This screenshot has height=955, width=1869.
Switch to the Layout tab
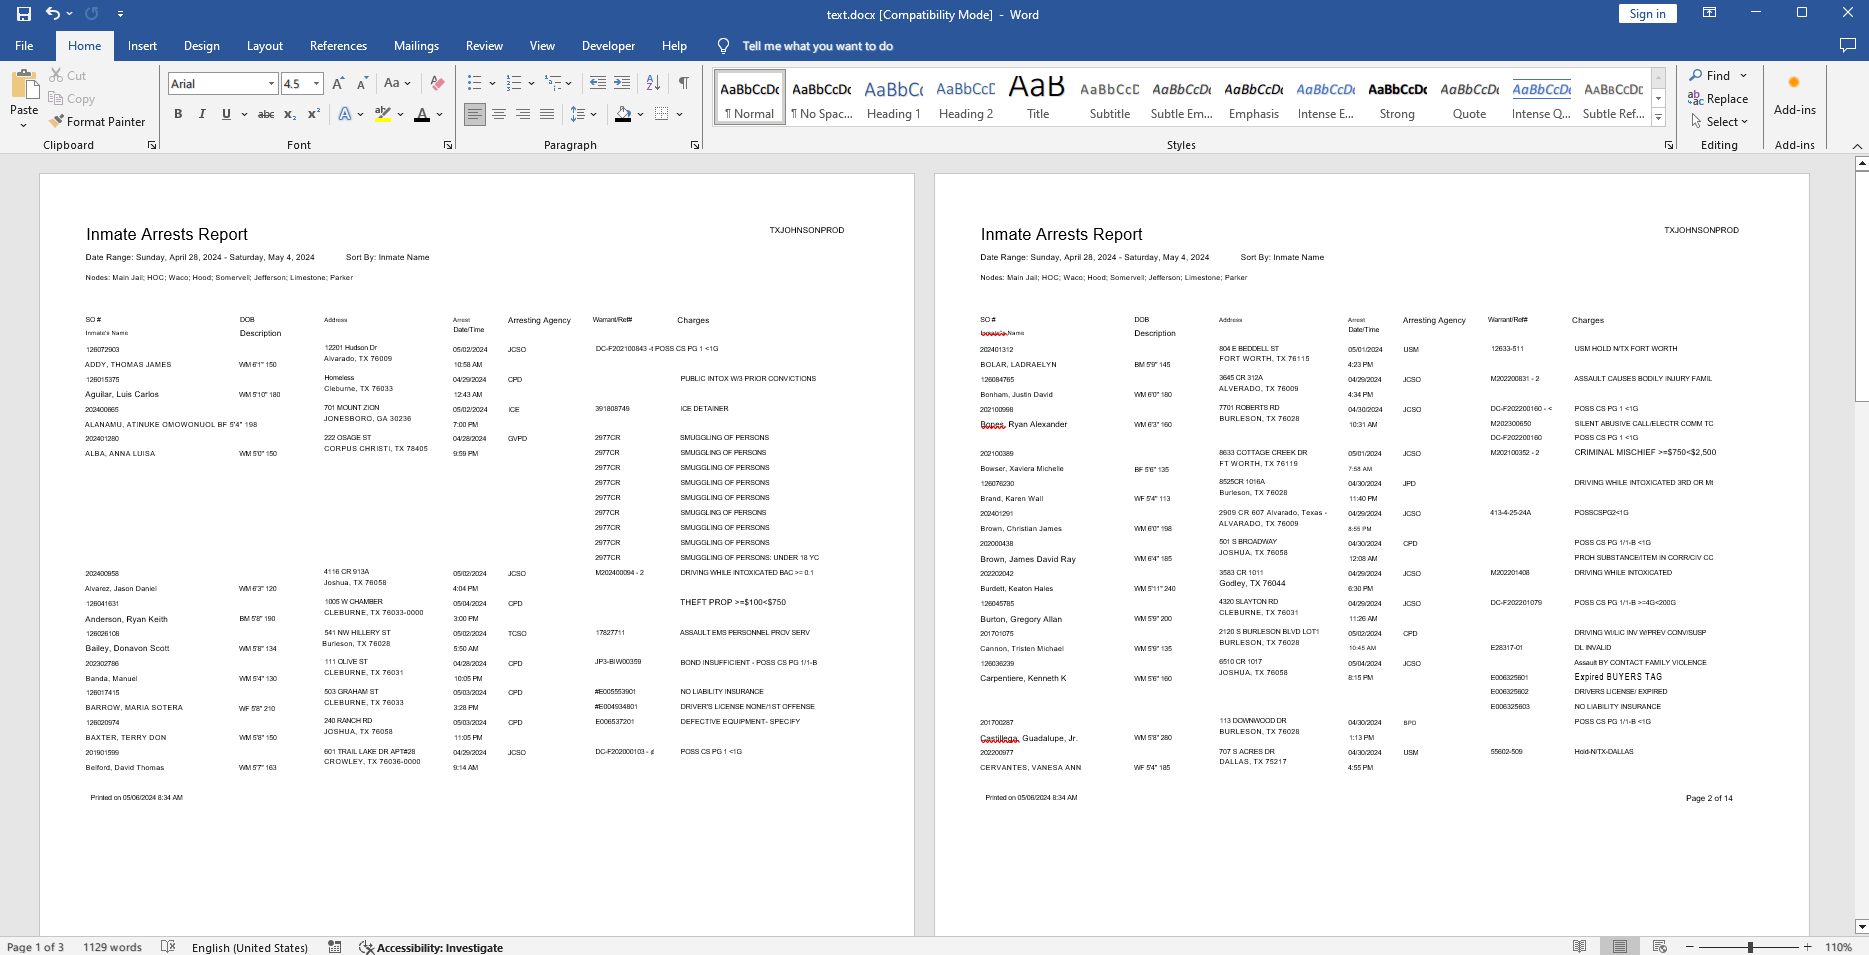click(x=265, y=46)
